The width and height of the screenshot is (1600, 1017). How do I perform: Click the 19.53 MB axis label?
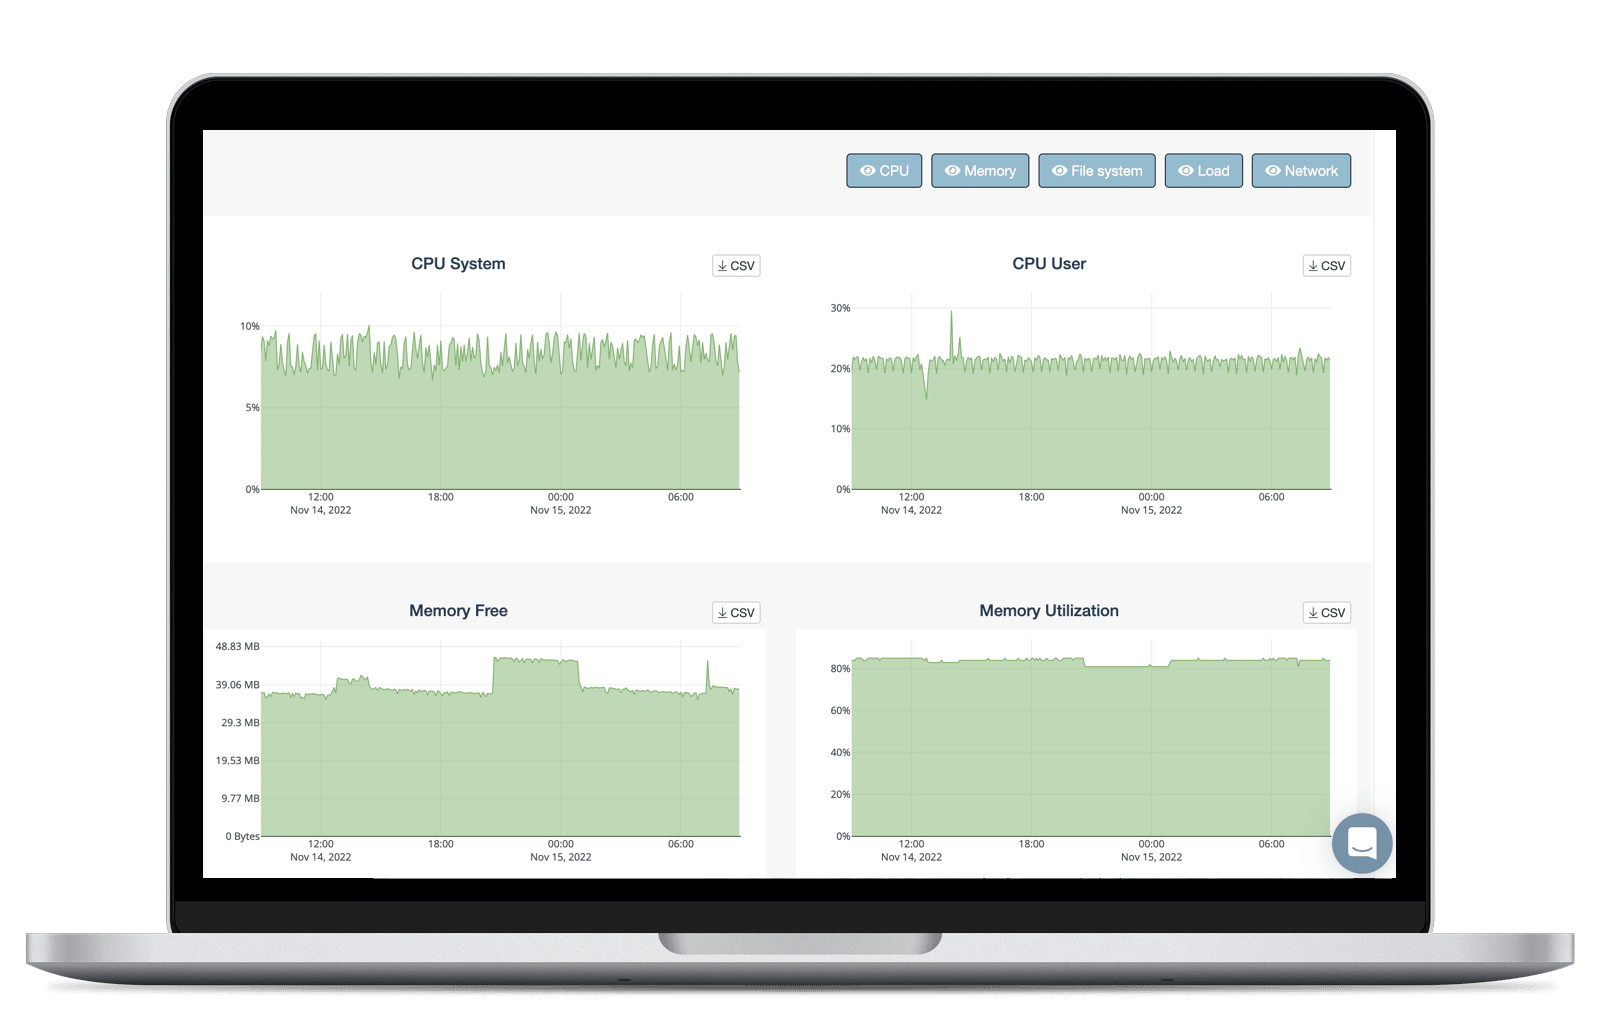coord(237,761)
